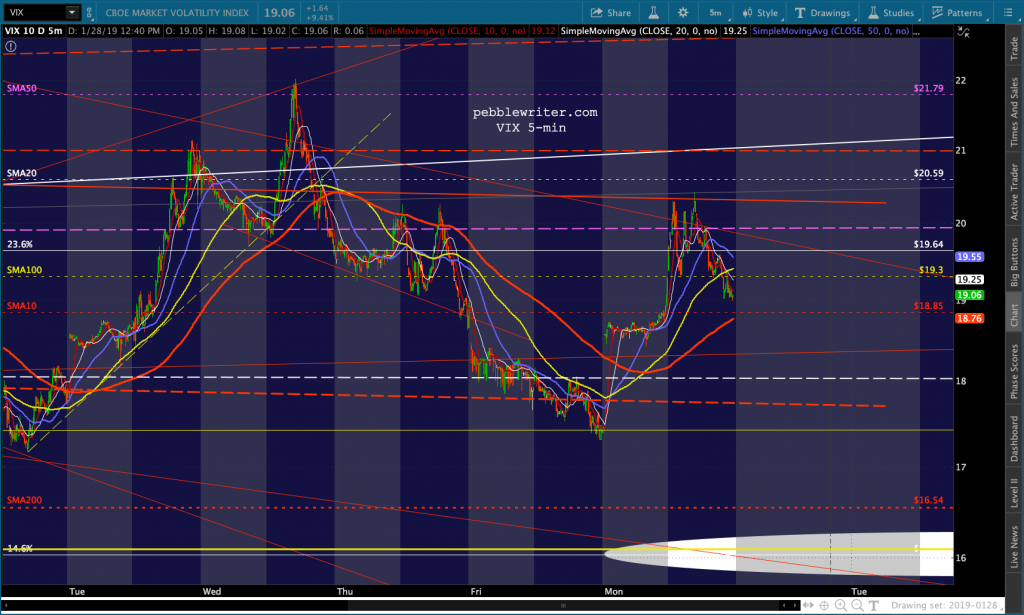Click the $21.79 price level label
The image size is (1024, 615).
coord(928,88)
